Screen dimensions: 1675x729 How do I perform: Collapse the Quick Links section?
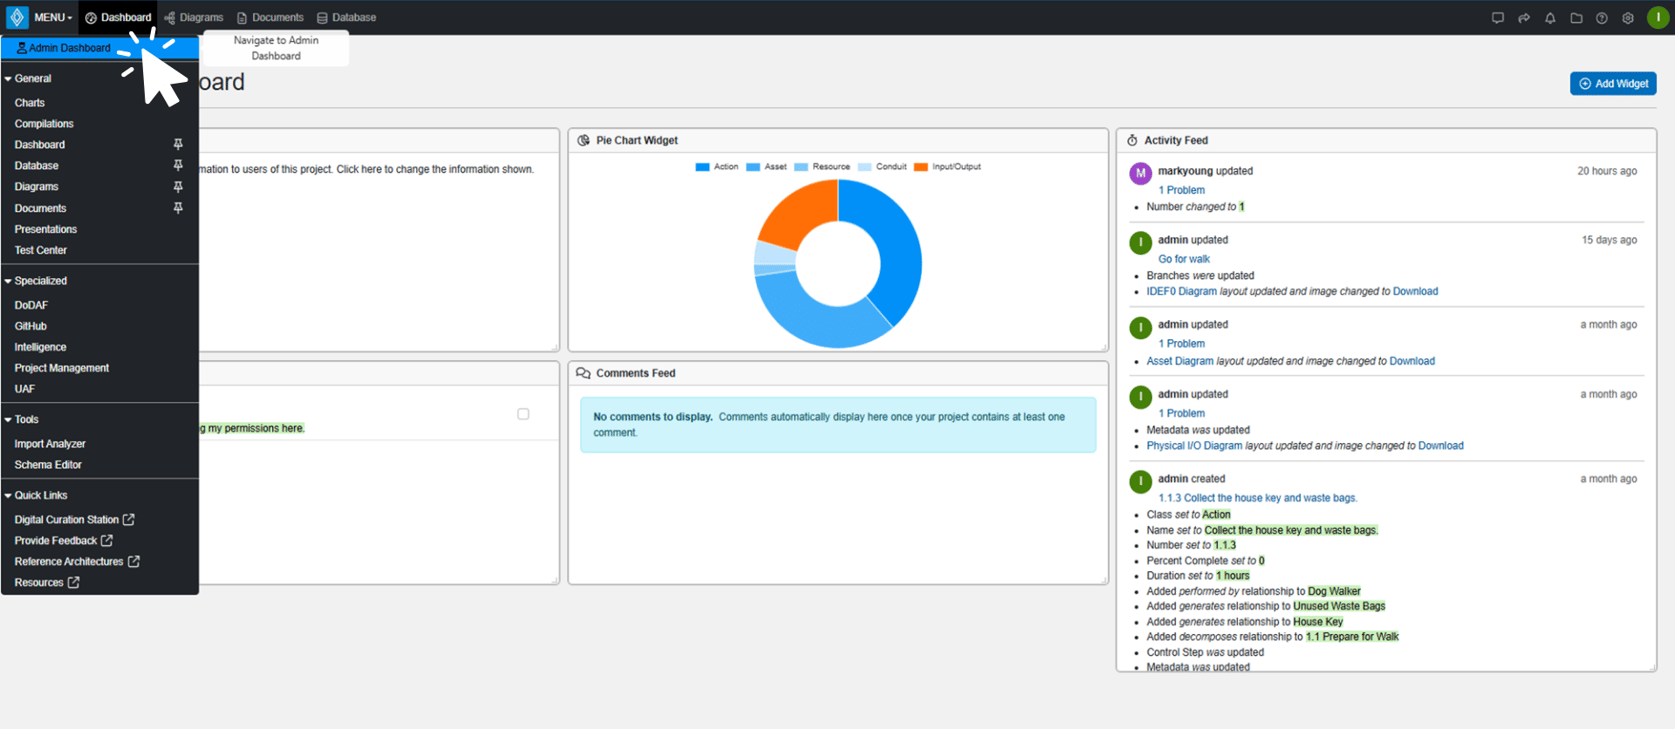[36, 496]
